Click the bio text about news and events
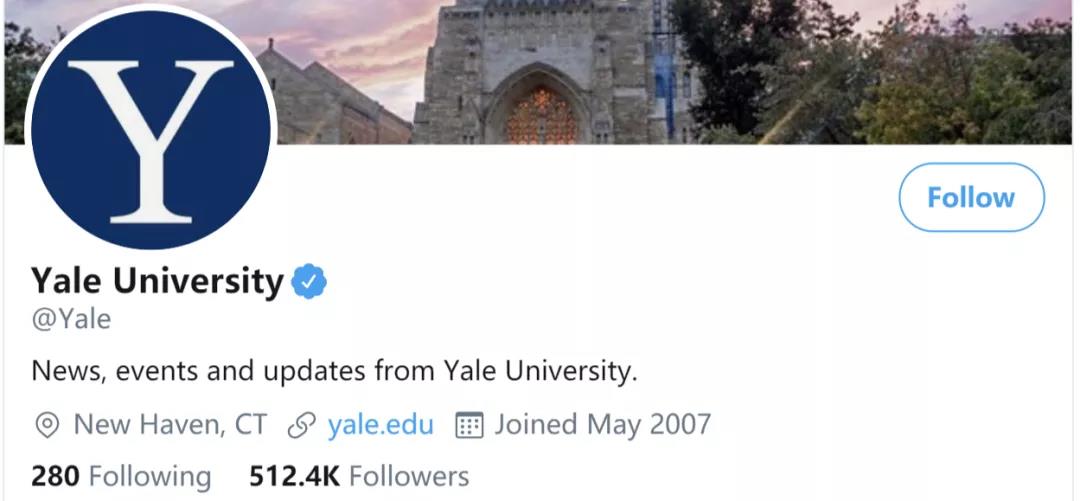 click(x=335, y=372)
